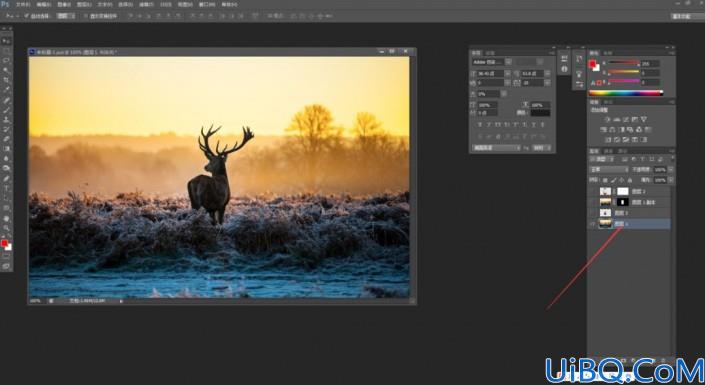Select the Crop tool

coord(6,80)
